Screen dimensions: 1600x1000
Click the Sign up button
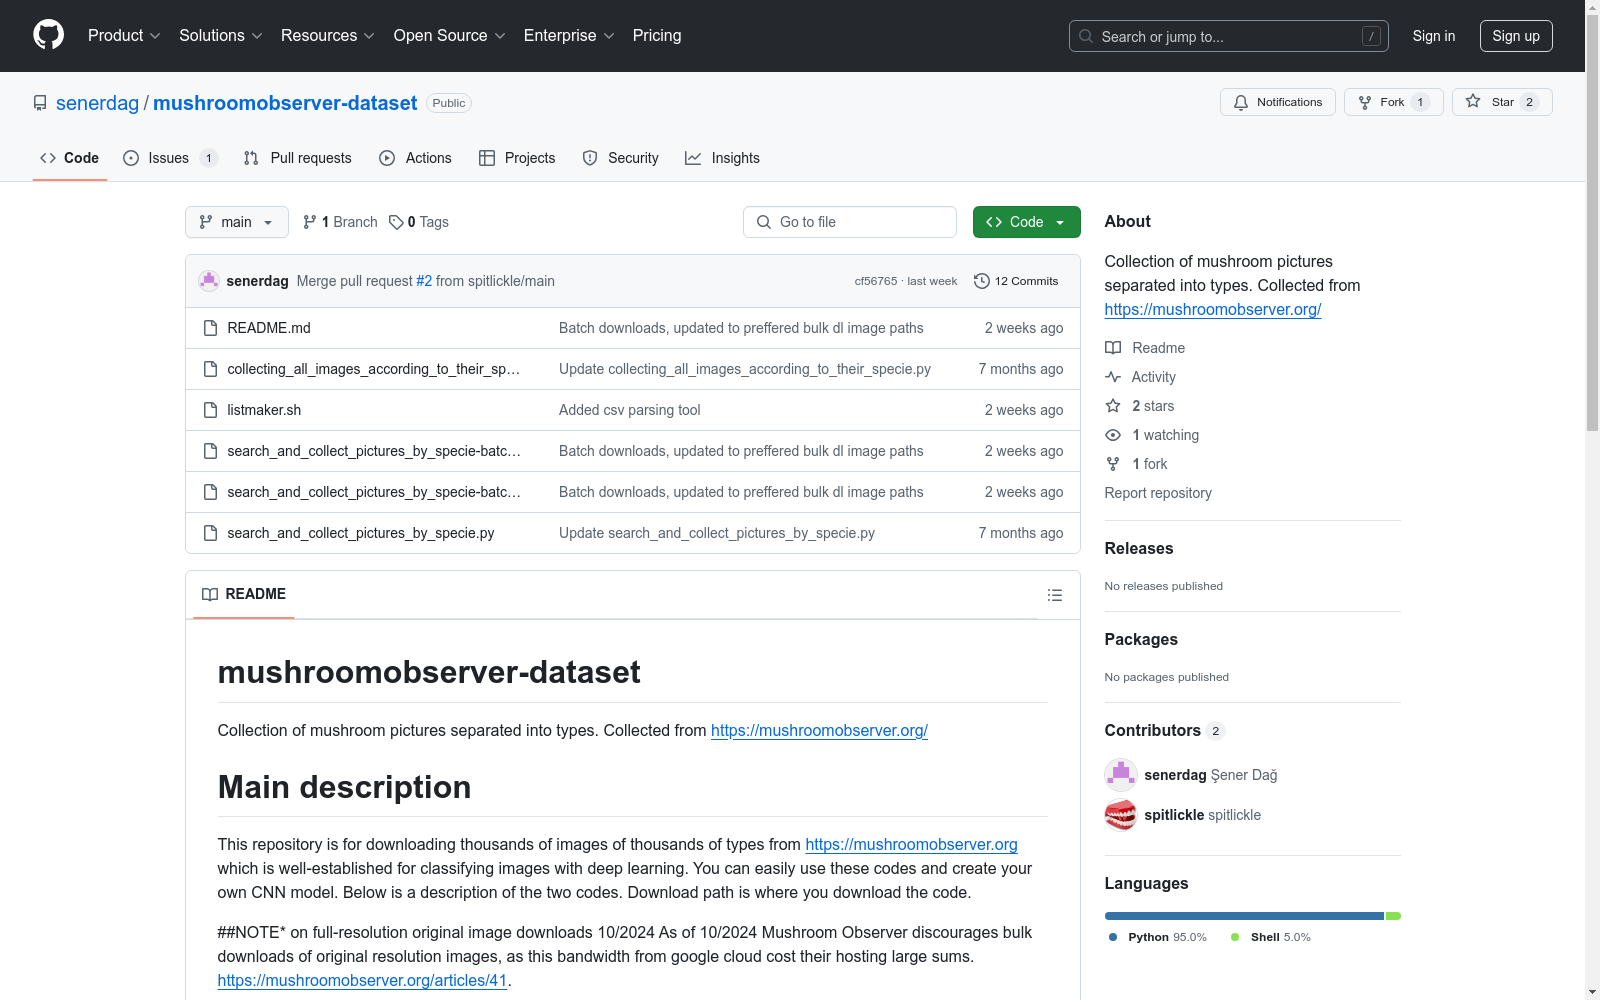1516,36
